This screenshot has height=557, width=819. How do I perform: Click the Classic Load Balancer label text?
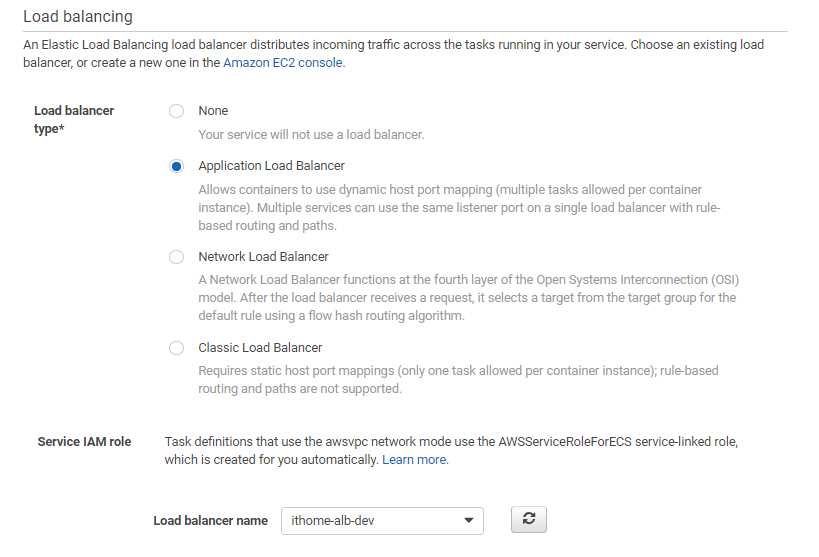tap(260, 347)
